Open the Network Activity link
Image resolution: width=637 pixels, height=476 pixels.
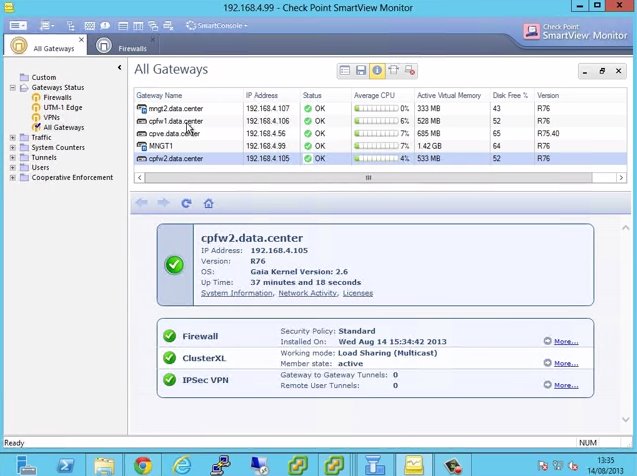click(308, 293)
